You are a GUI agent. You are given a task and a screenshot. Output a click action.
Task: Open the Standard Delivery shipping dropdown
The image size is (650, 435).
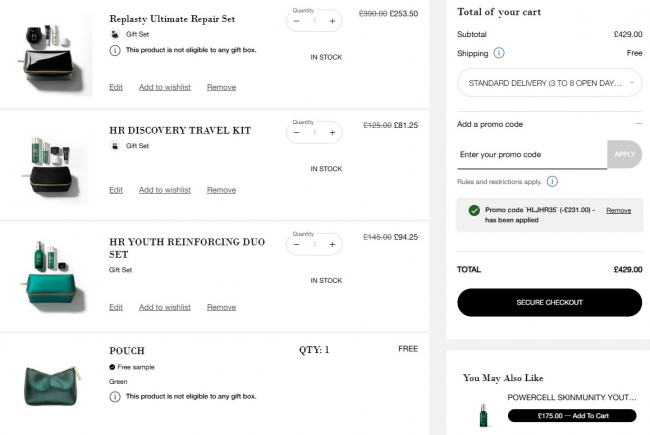pyautogui.click(x=549, y=83)
